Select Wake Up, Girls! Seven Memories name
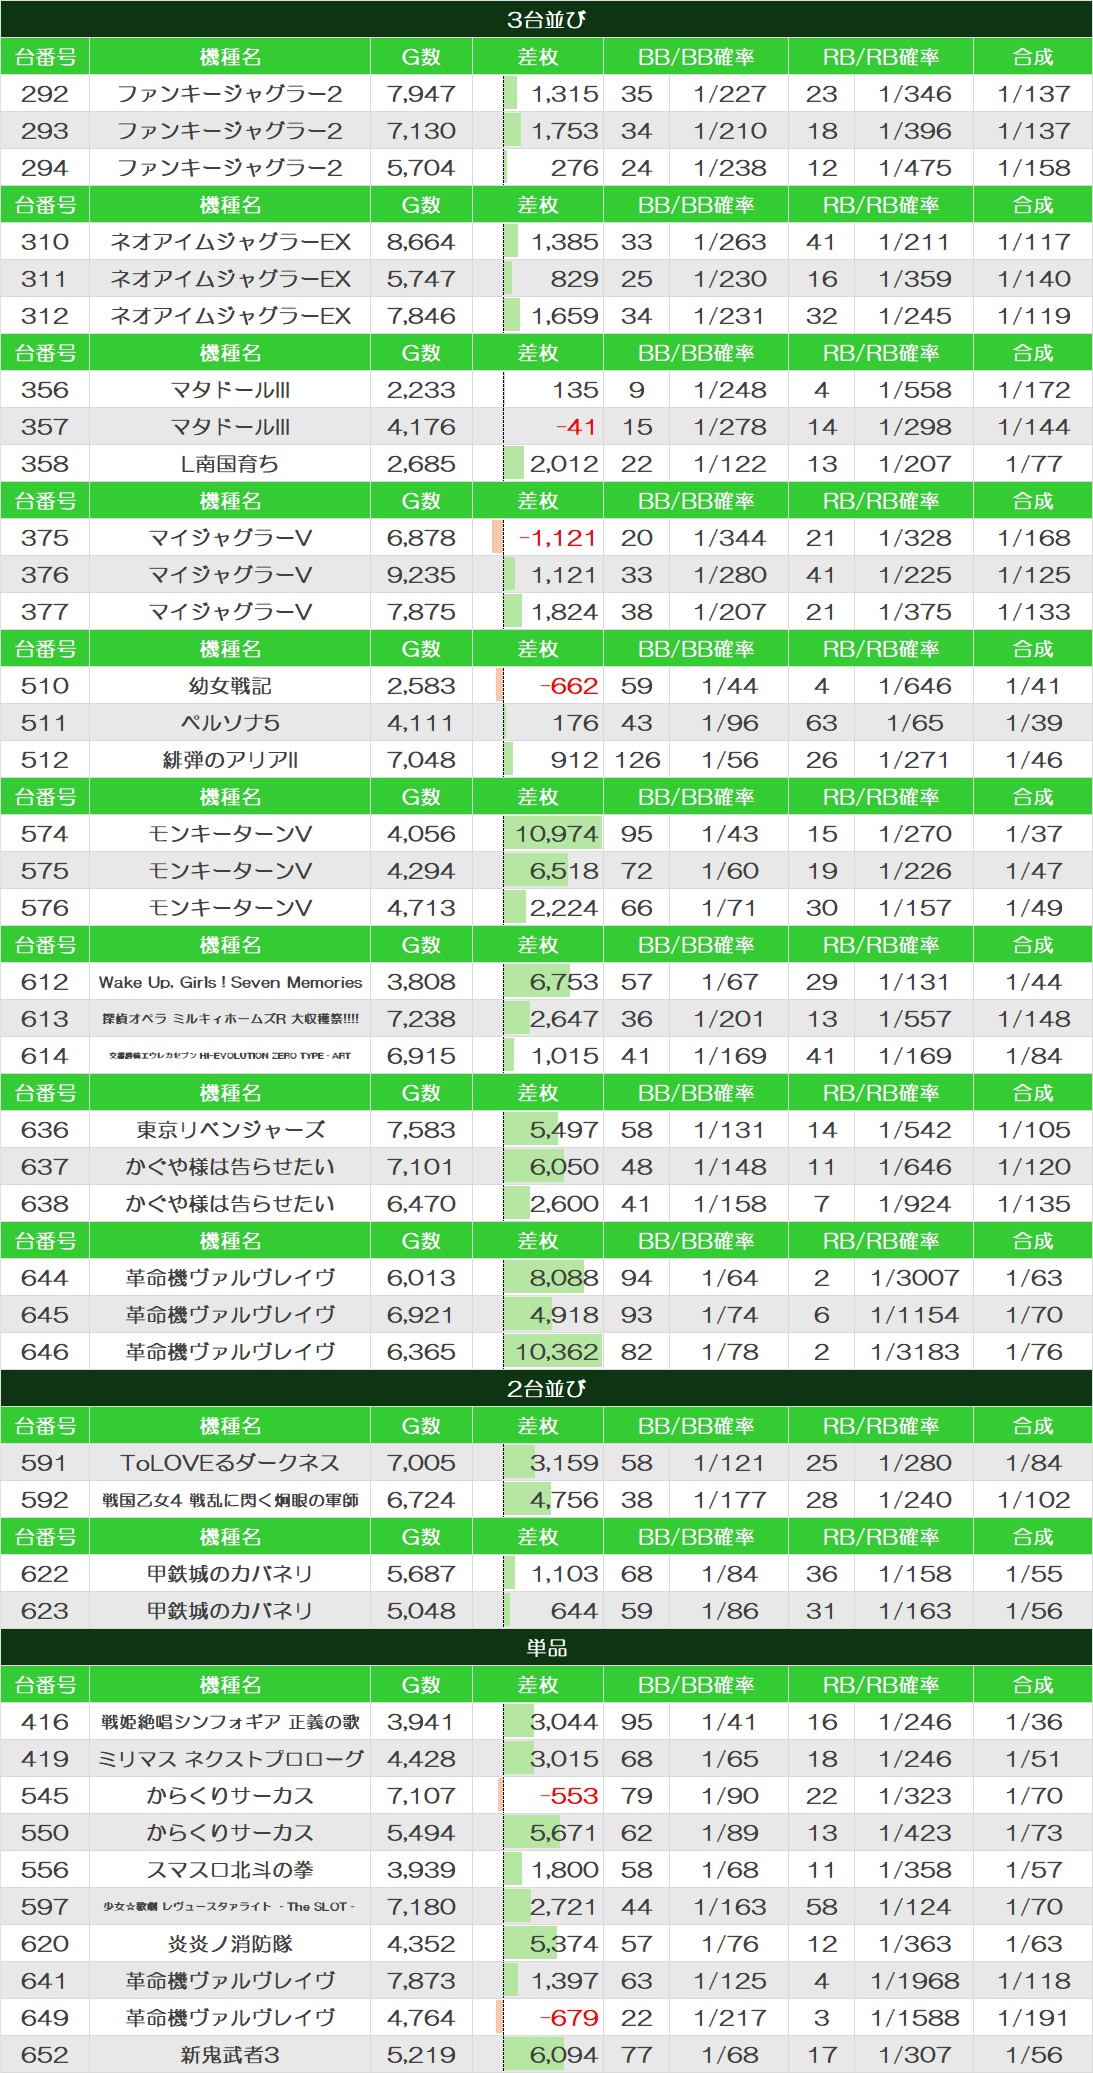Image resolution: width=1093 pixels, height=2073 pixels. coord(230,982)
